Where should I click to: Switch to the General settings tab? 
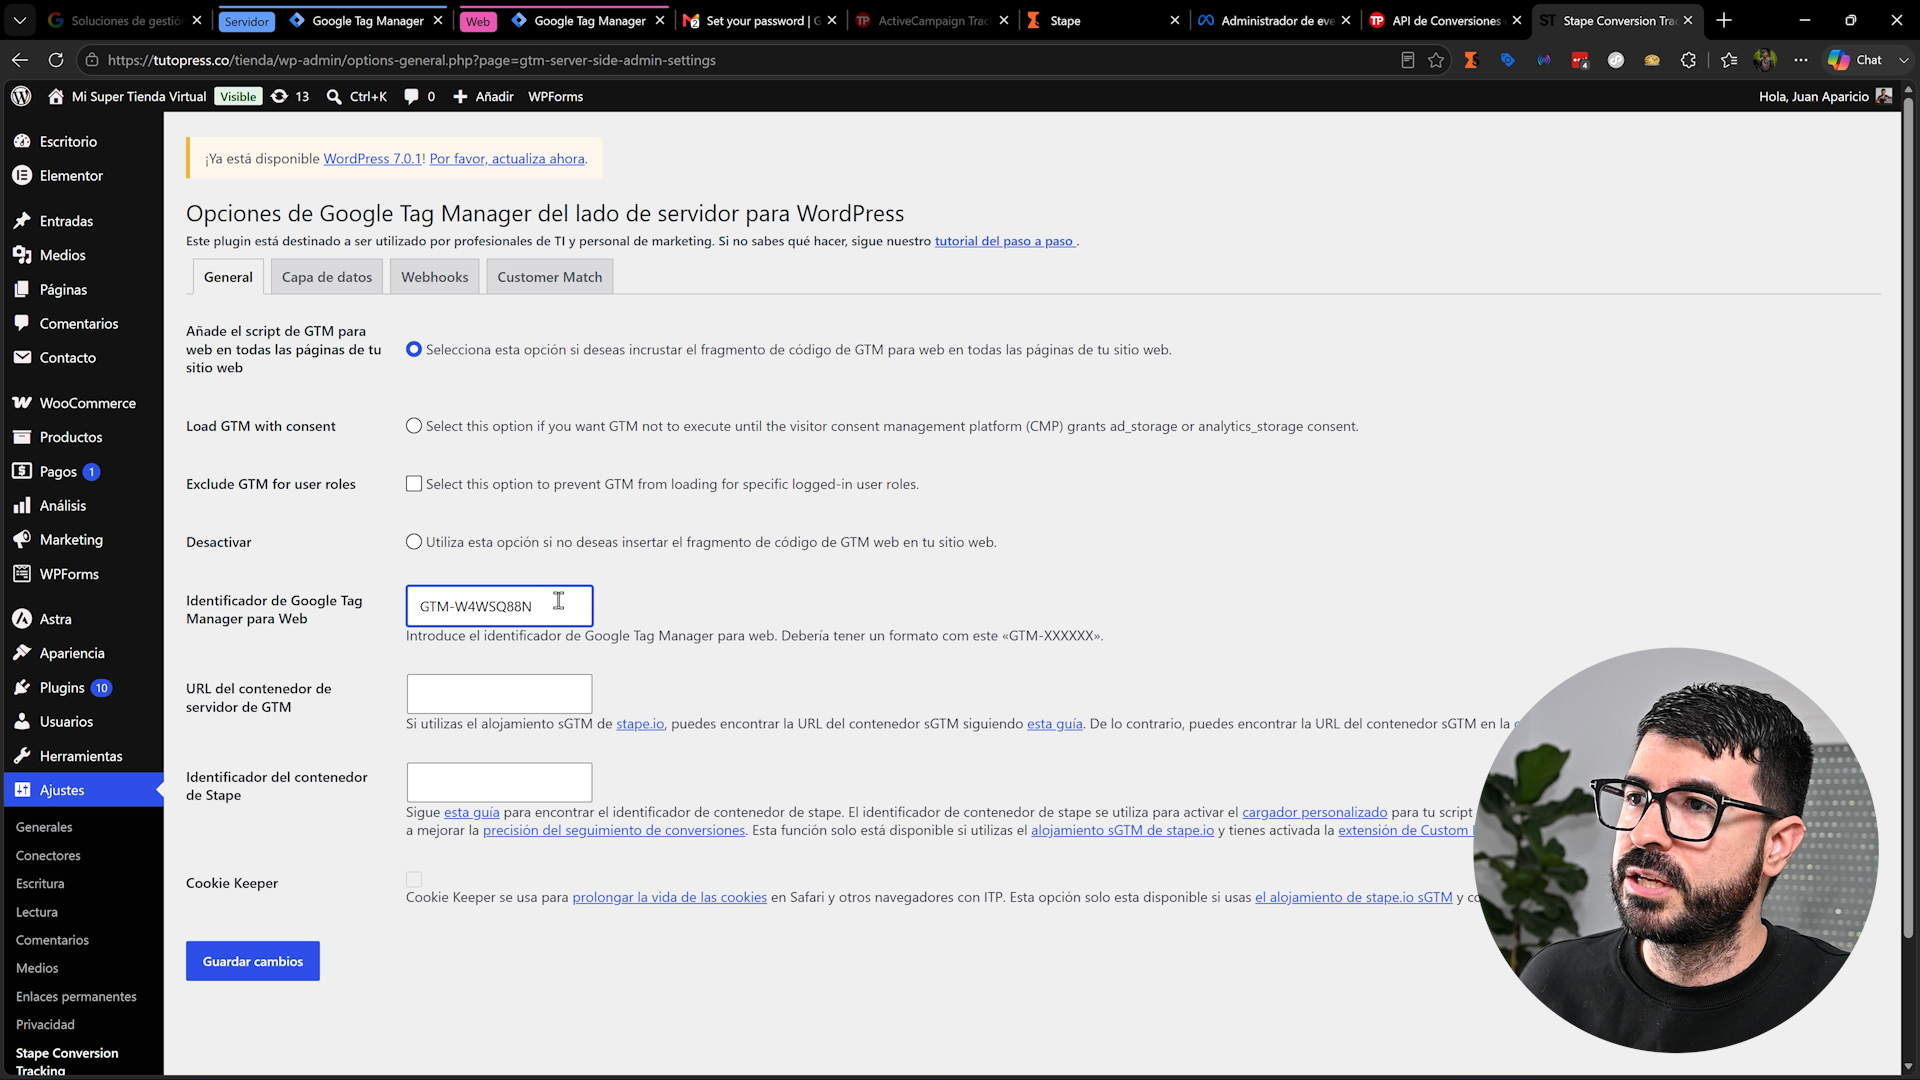(x=228, y=277)
